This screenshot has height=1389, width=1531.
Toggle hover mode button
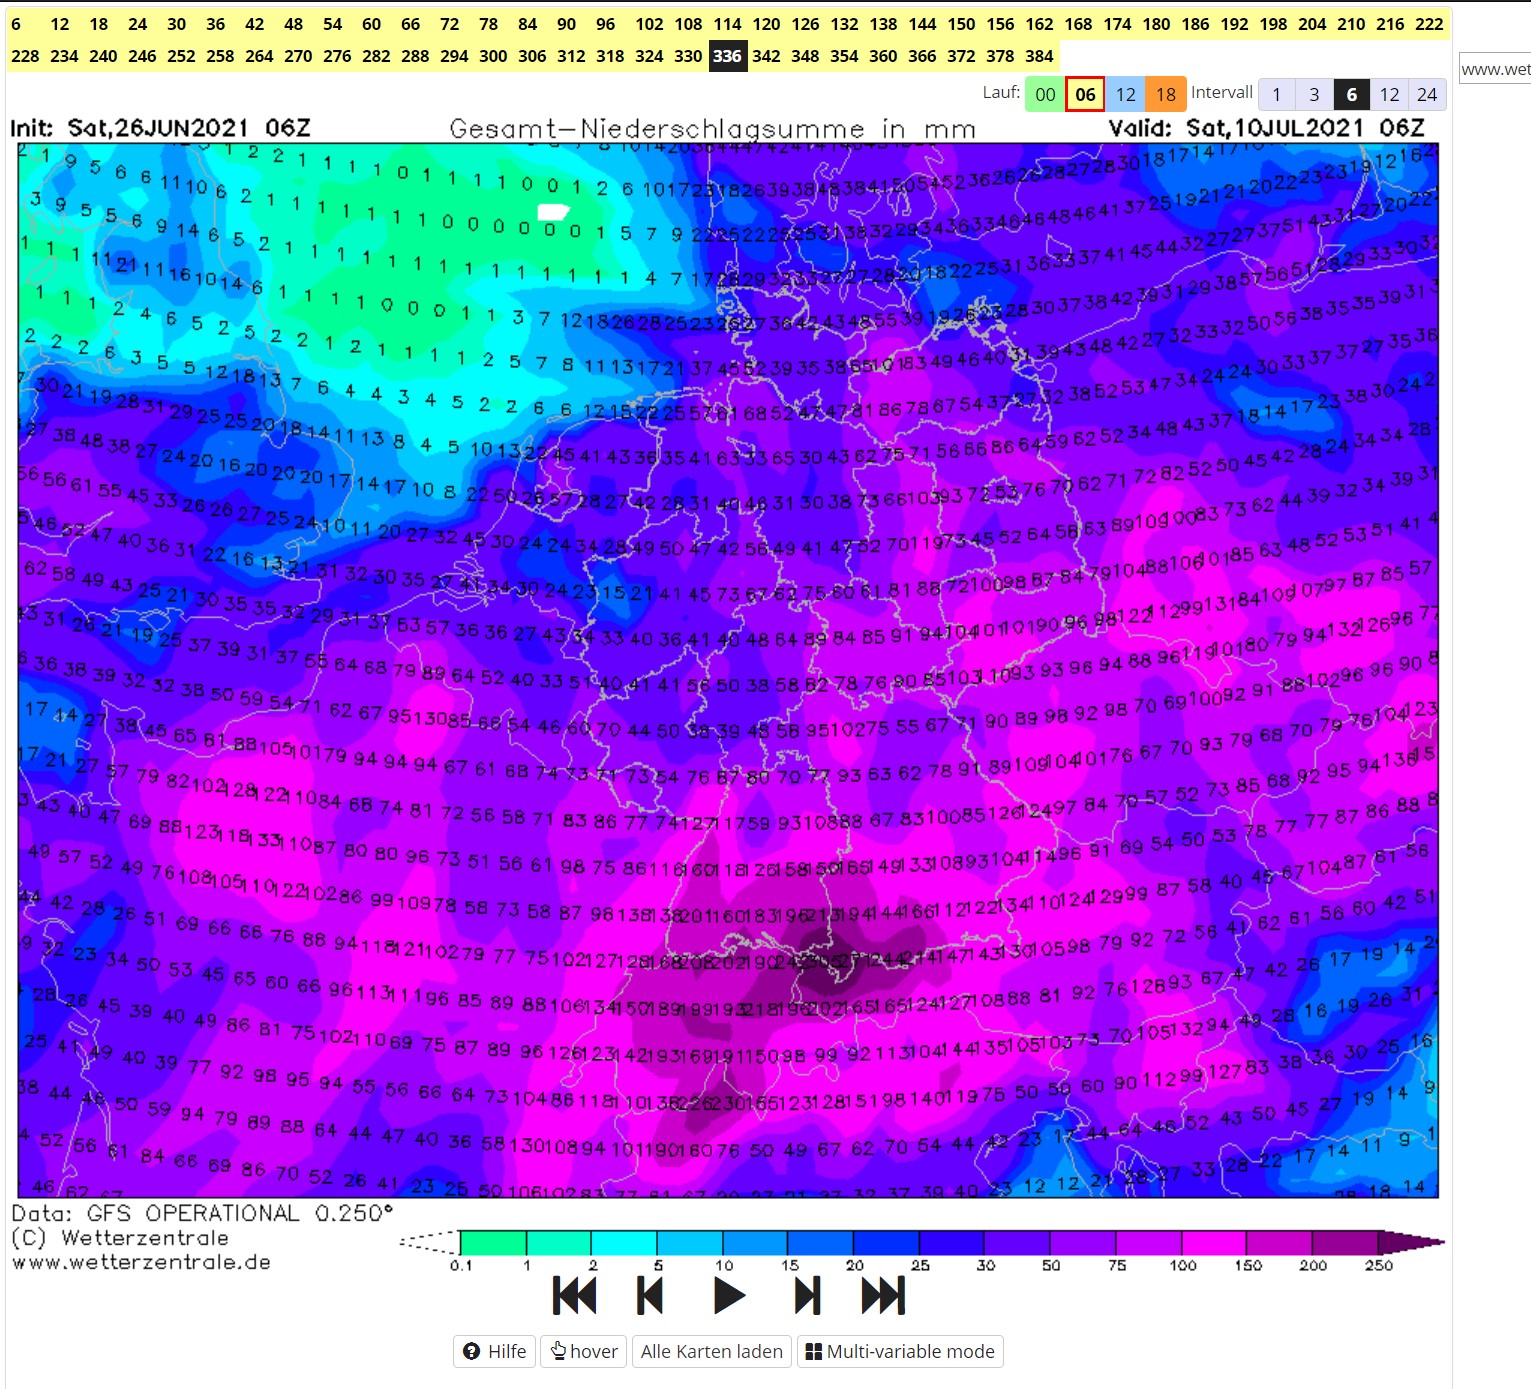coord(584,1351)
